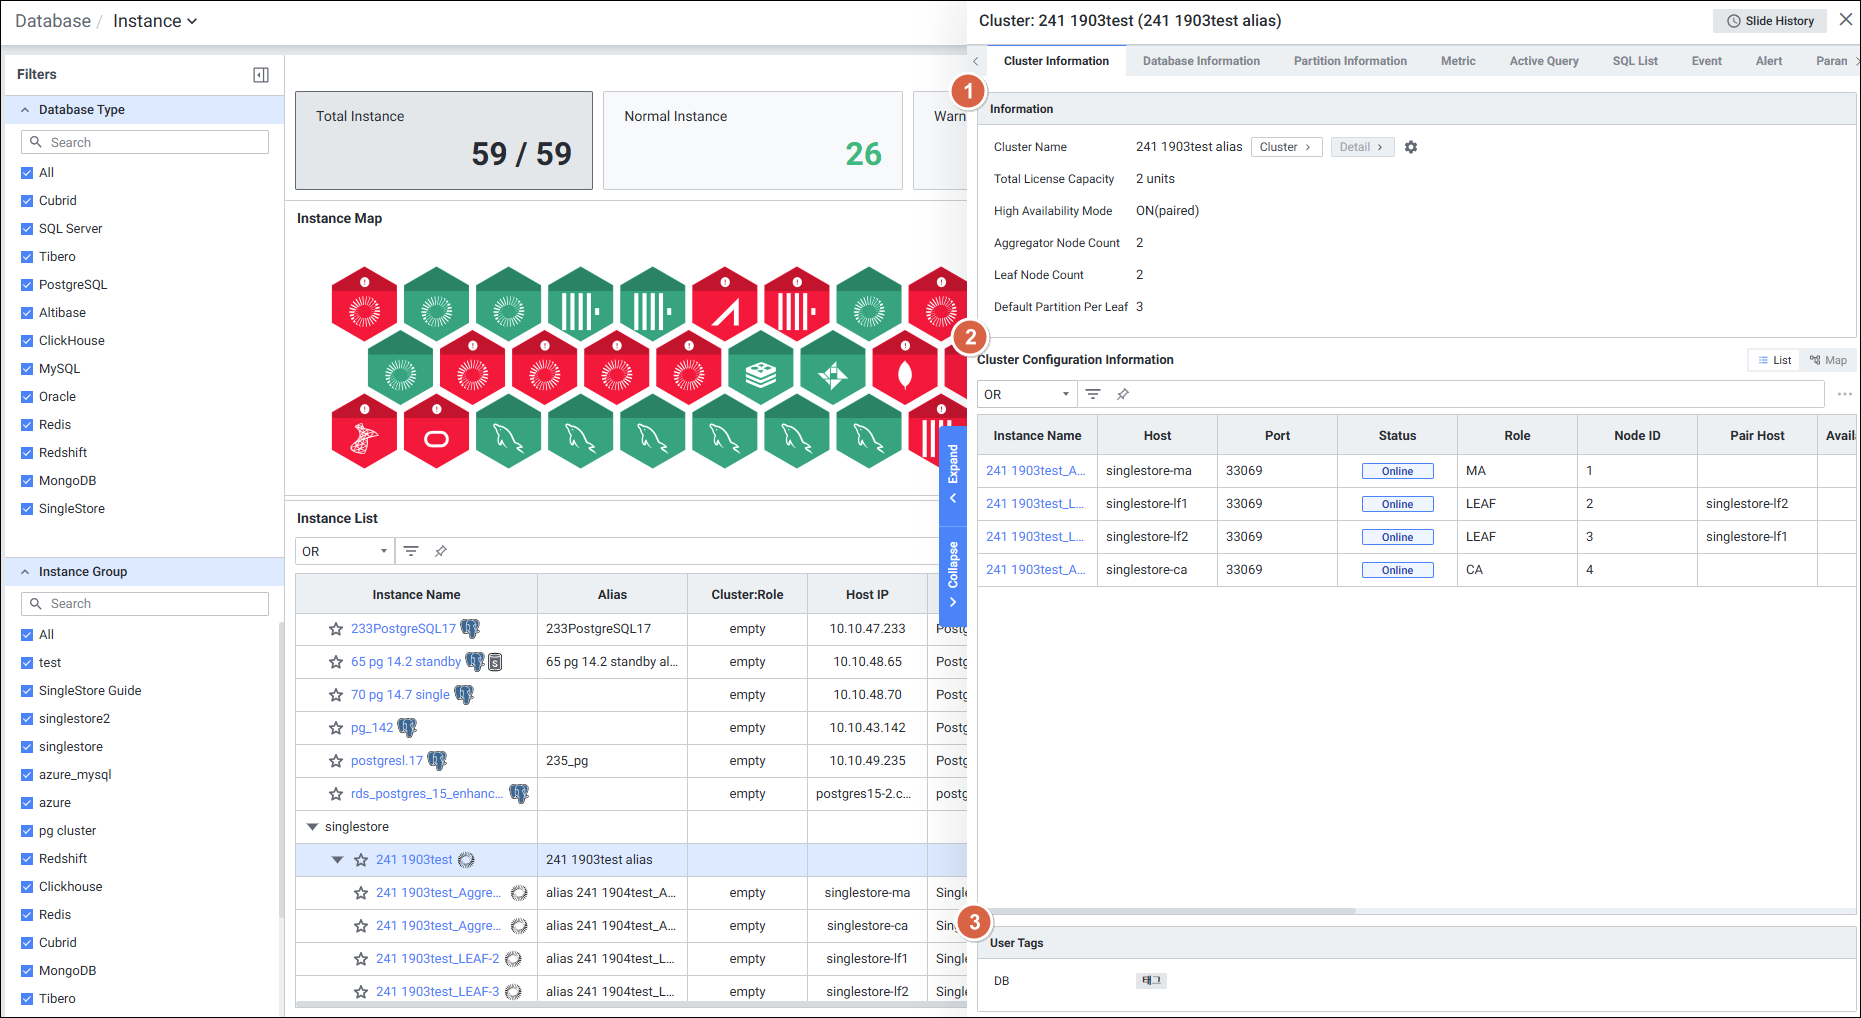Collapse the Filters sidebar panel icon
Viewport: 1861px width, 1018px height.
coord(261,75)
